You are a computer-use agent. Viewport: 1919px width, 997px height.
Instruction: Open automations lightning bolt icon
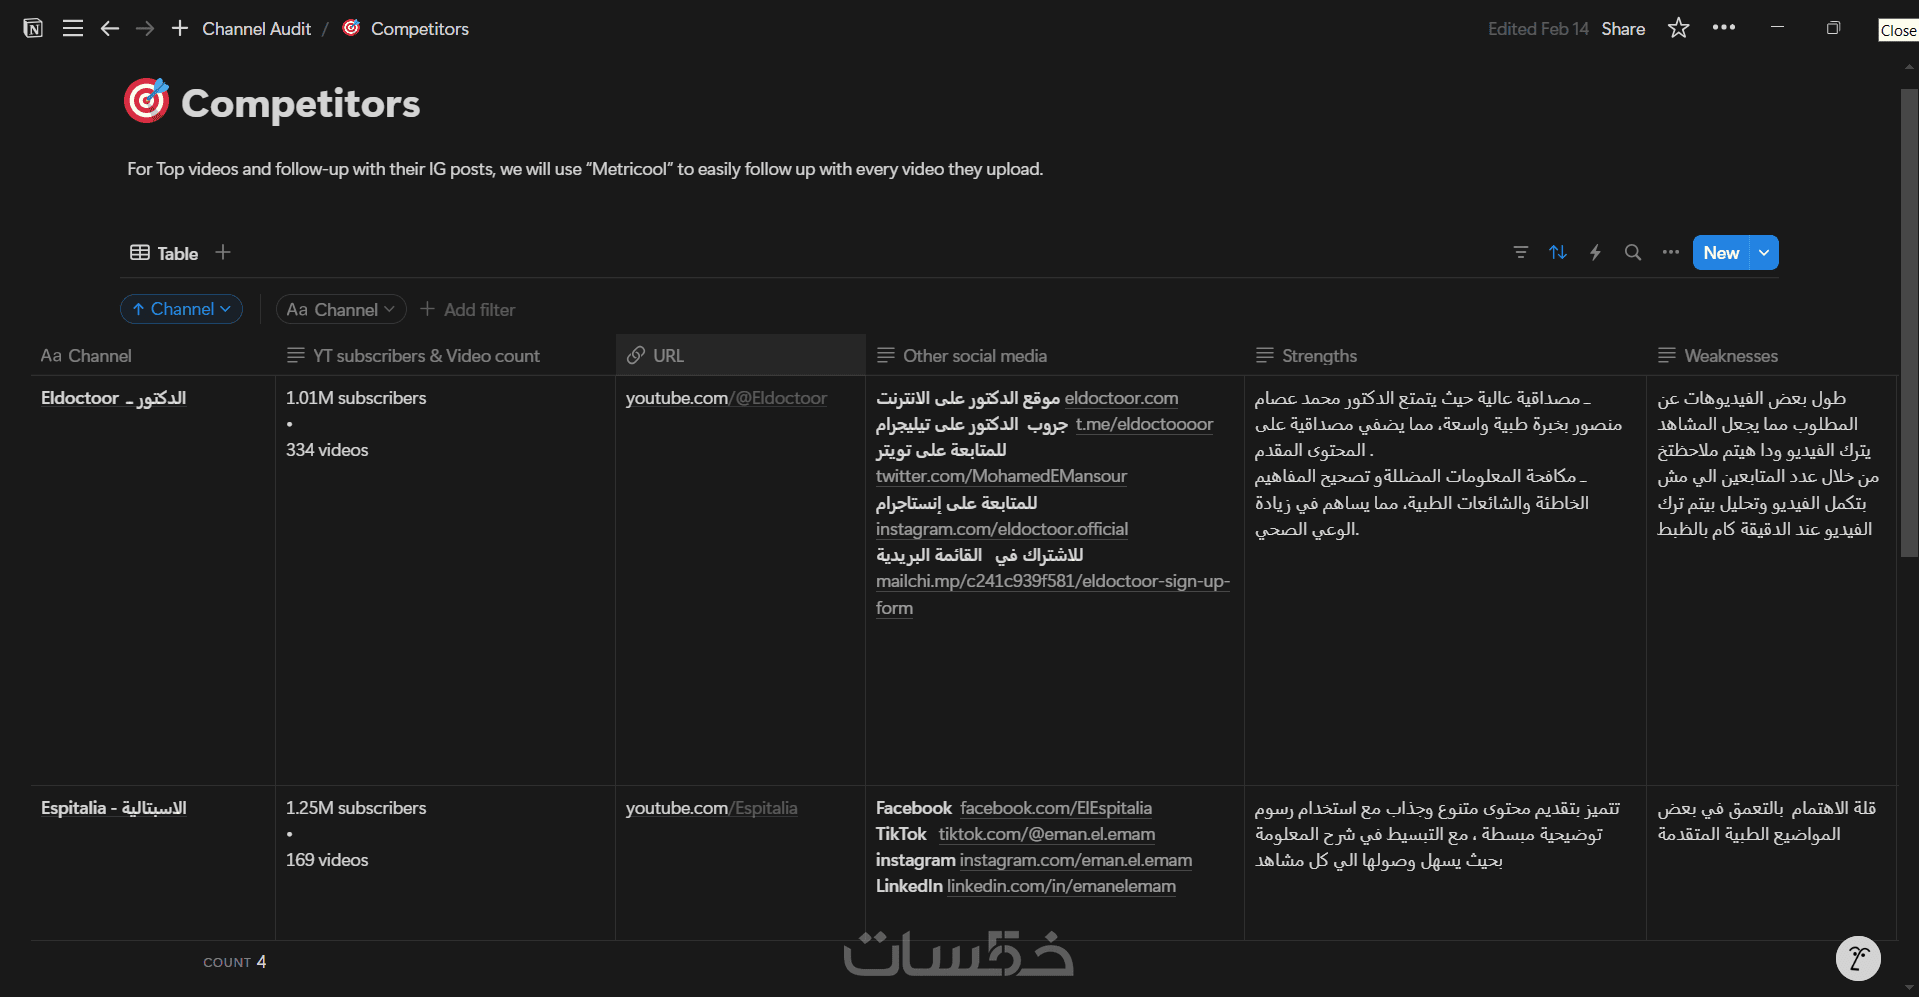click(x=1595, y=252)
